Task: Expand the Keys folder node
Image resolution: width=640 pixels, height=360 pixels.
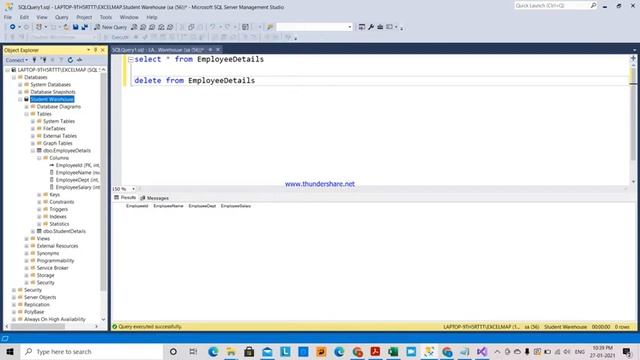Action: [x=40, y=195]
